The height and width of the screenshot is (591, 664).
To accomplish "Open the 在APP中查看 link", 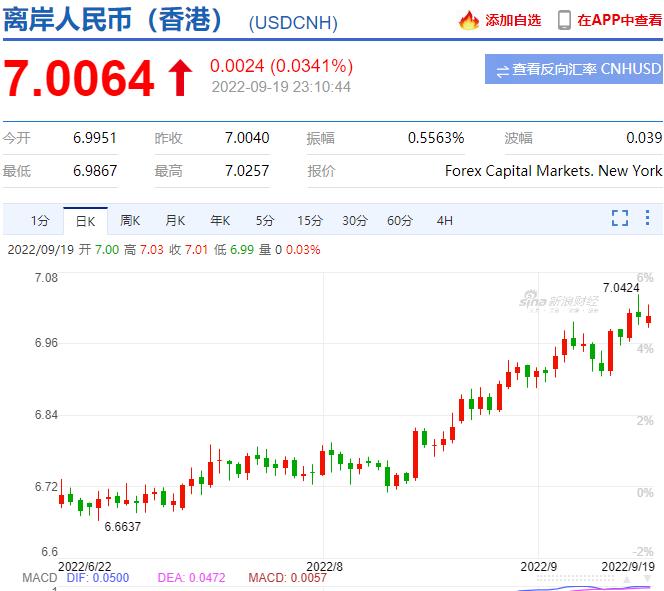I will coord(619,20).
